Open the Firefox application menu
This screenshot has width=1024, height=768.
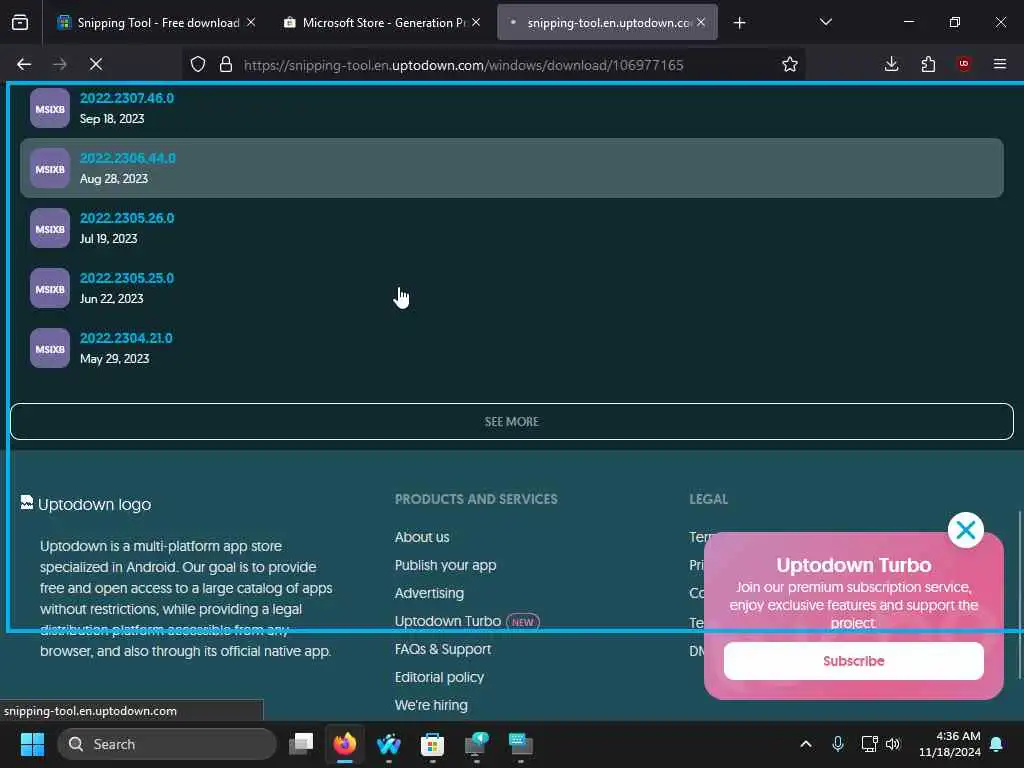click(x=1000, y=64)
